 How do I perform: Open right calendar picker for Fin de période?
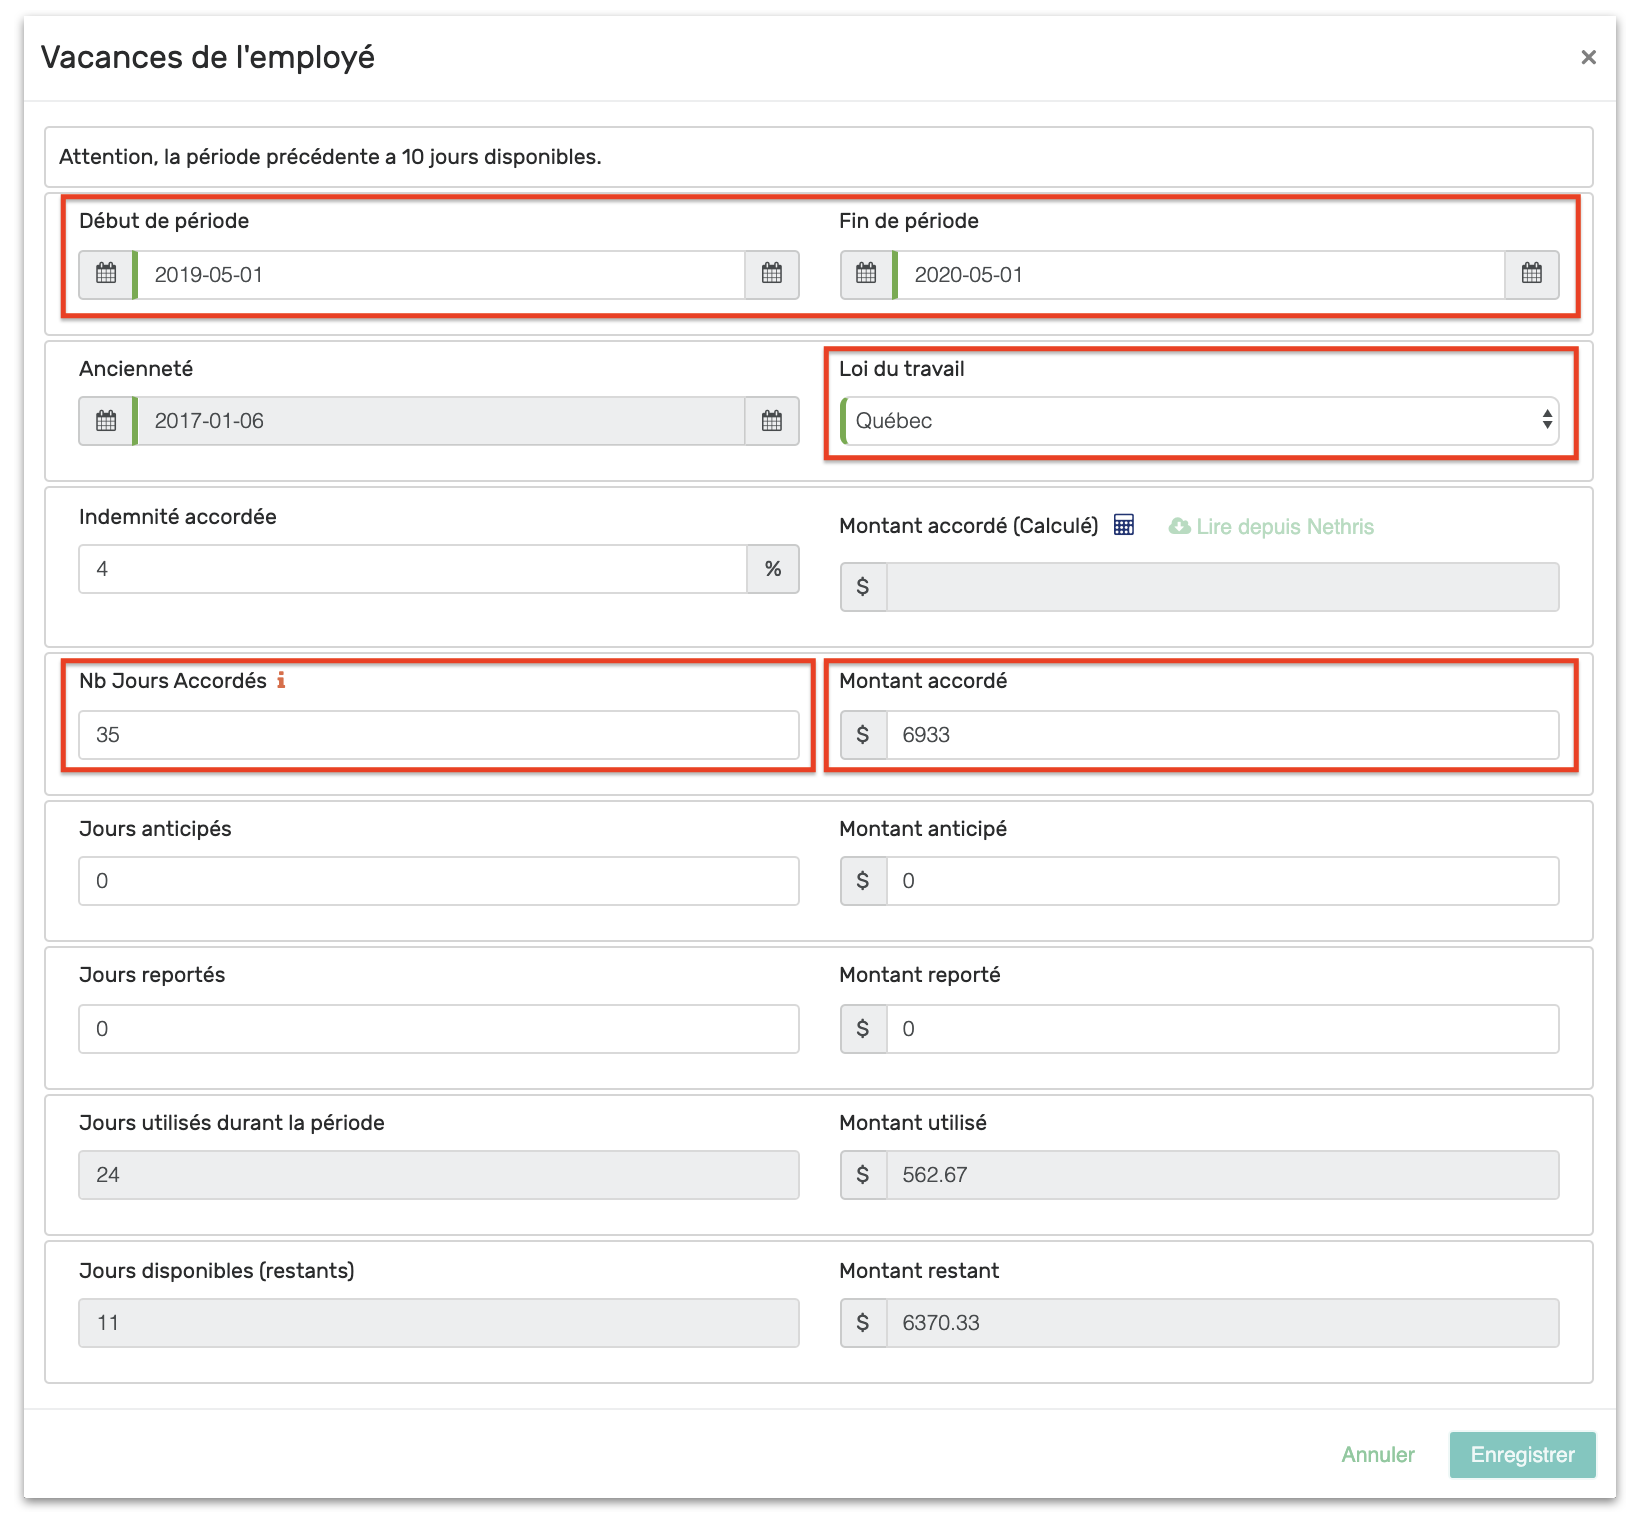[x=1531, y=274]
